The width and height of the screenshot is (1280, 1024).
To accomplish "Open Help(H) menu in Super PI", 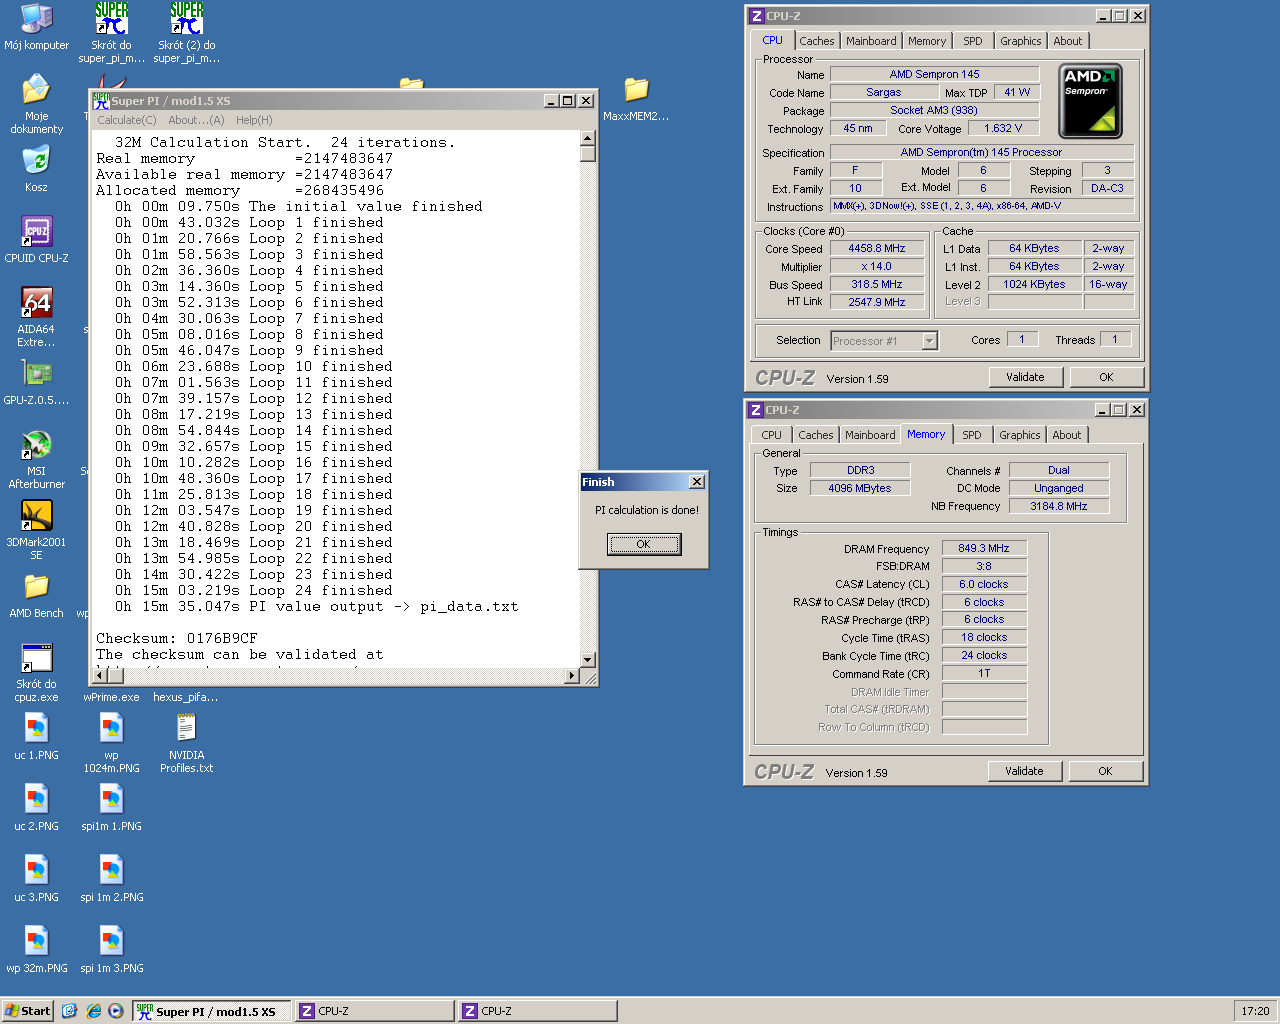I will pyautogui.click(x=254, y=120).
